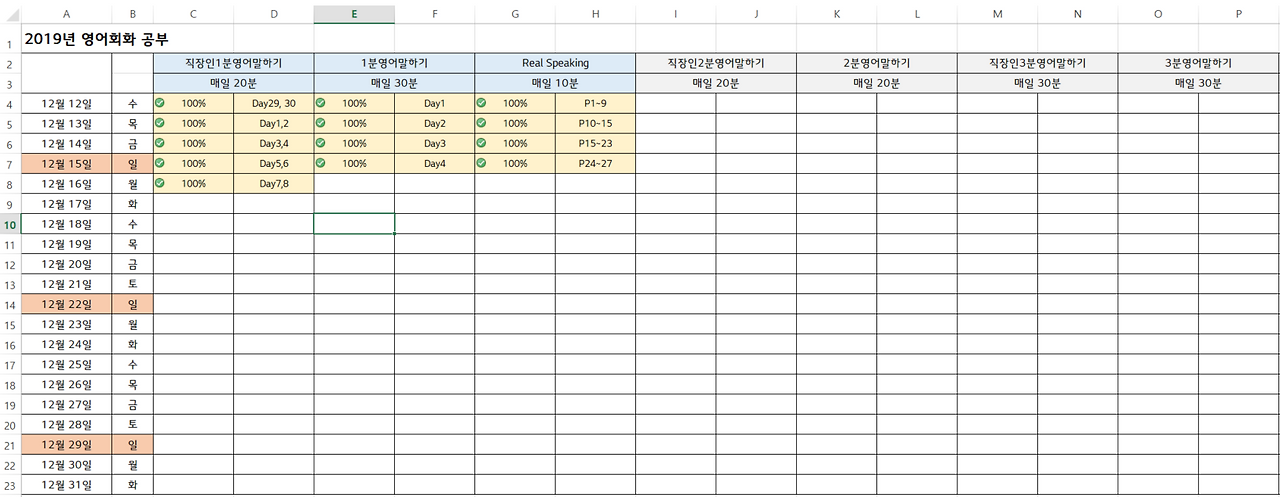Screen dimensions: 1280x497
Task: Select column A header
Action: tap(67, 14)
